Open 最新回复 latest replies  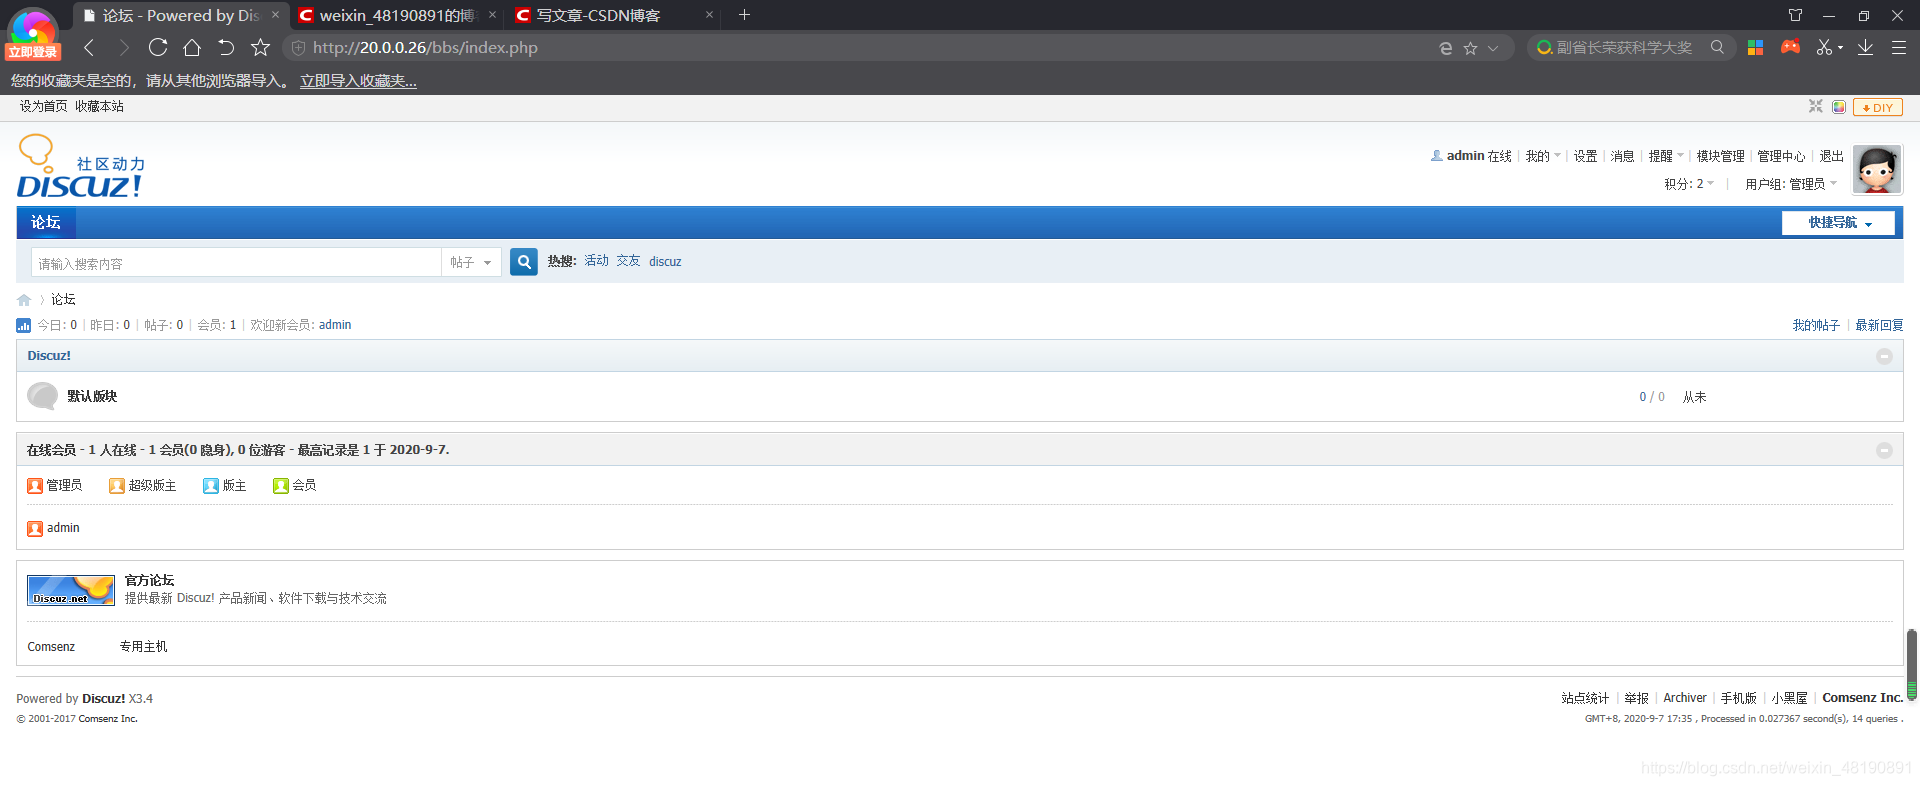coord(1879,325)
